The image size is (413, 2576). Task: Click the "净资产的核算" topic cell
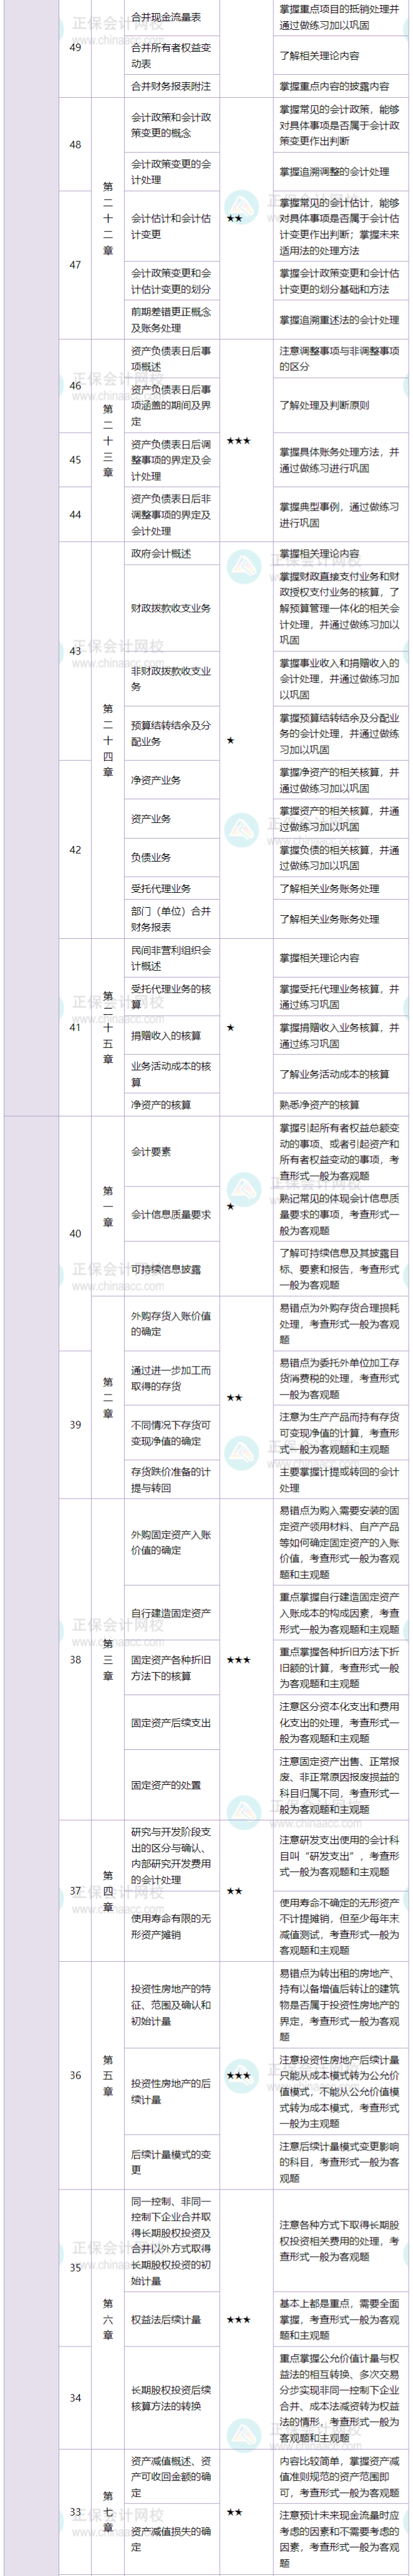pos(172,1105)
